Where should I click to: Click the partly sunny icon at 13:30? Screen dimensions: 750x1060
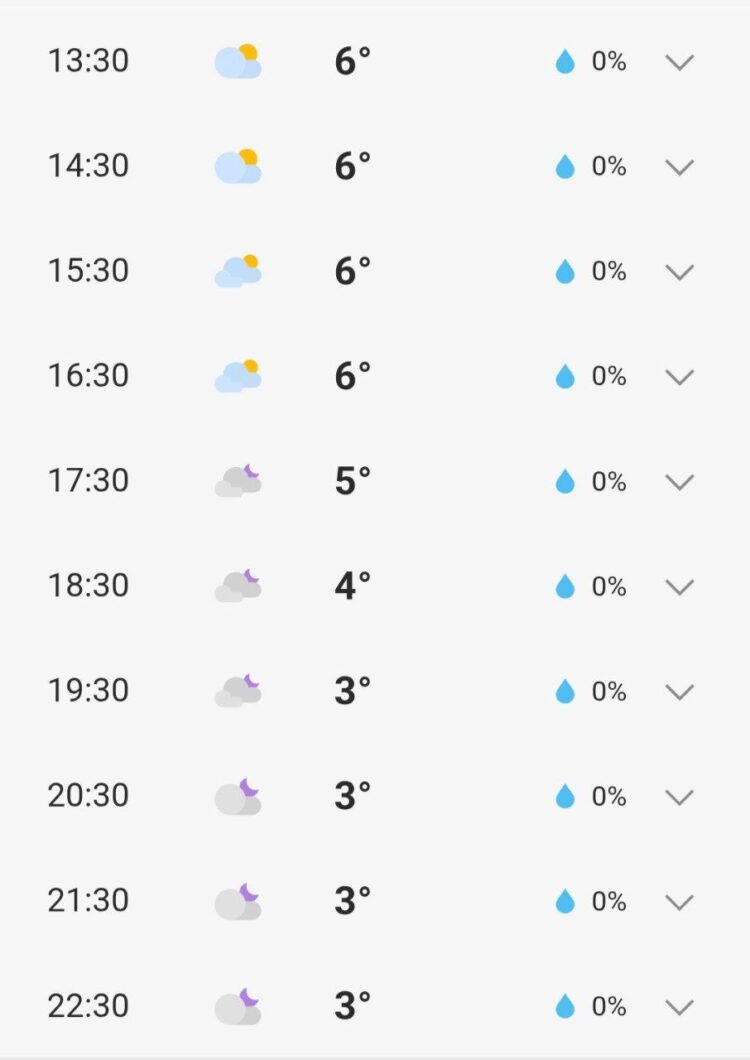coord(238,62)
